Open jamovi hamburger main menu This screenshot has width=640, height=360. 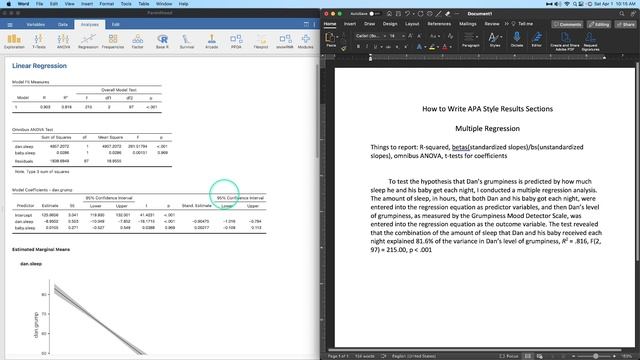(10, 24)
